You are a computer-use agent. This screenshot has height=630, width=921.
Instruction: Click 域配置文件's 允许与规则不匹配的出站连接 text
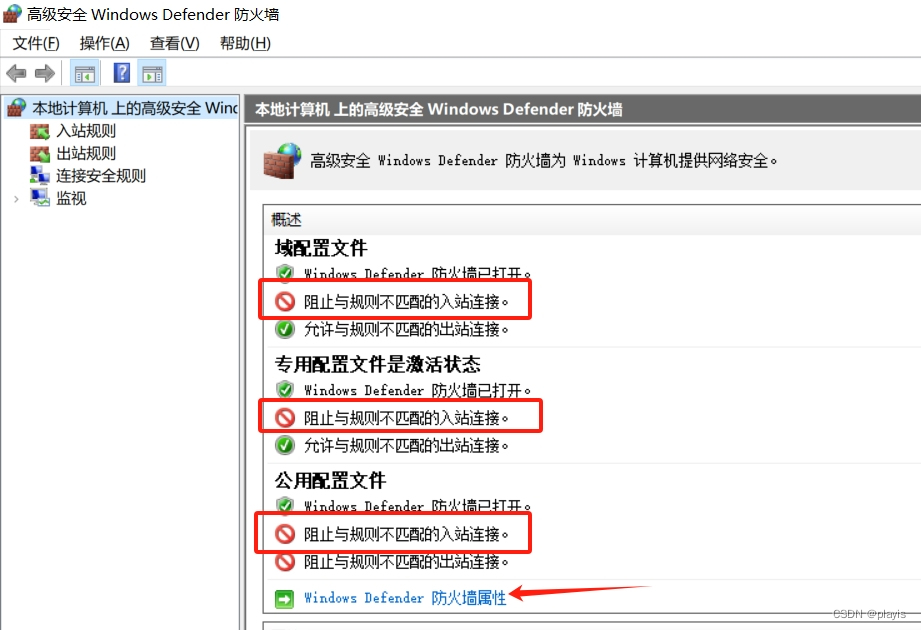point(406,329)
